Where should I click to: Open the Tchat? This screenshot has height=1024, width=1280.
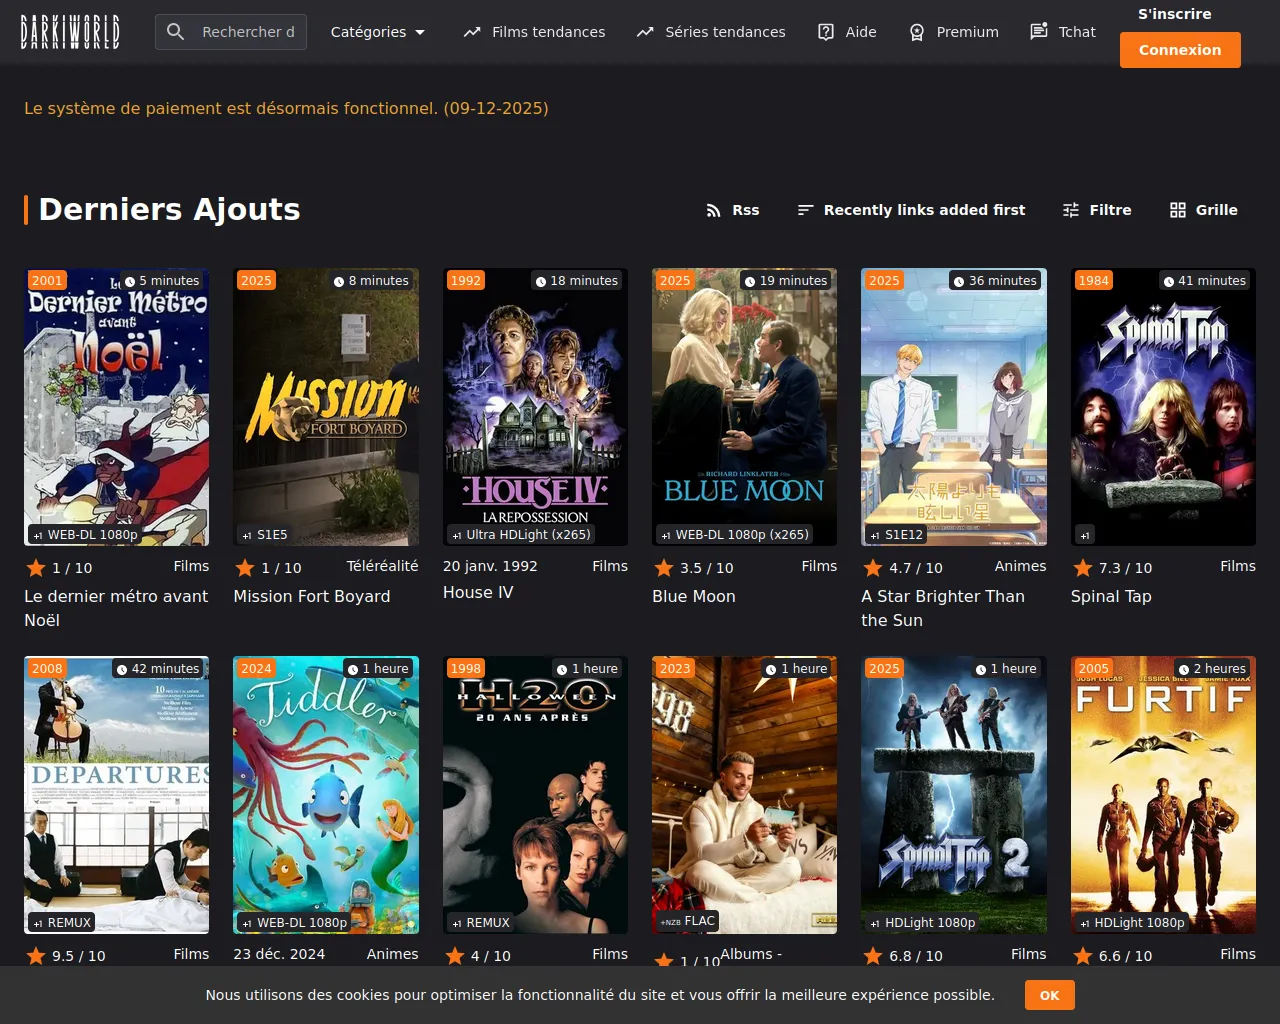(1063, 32)
